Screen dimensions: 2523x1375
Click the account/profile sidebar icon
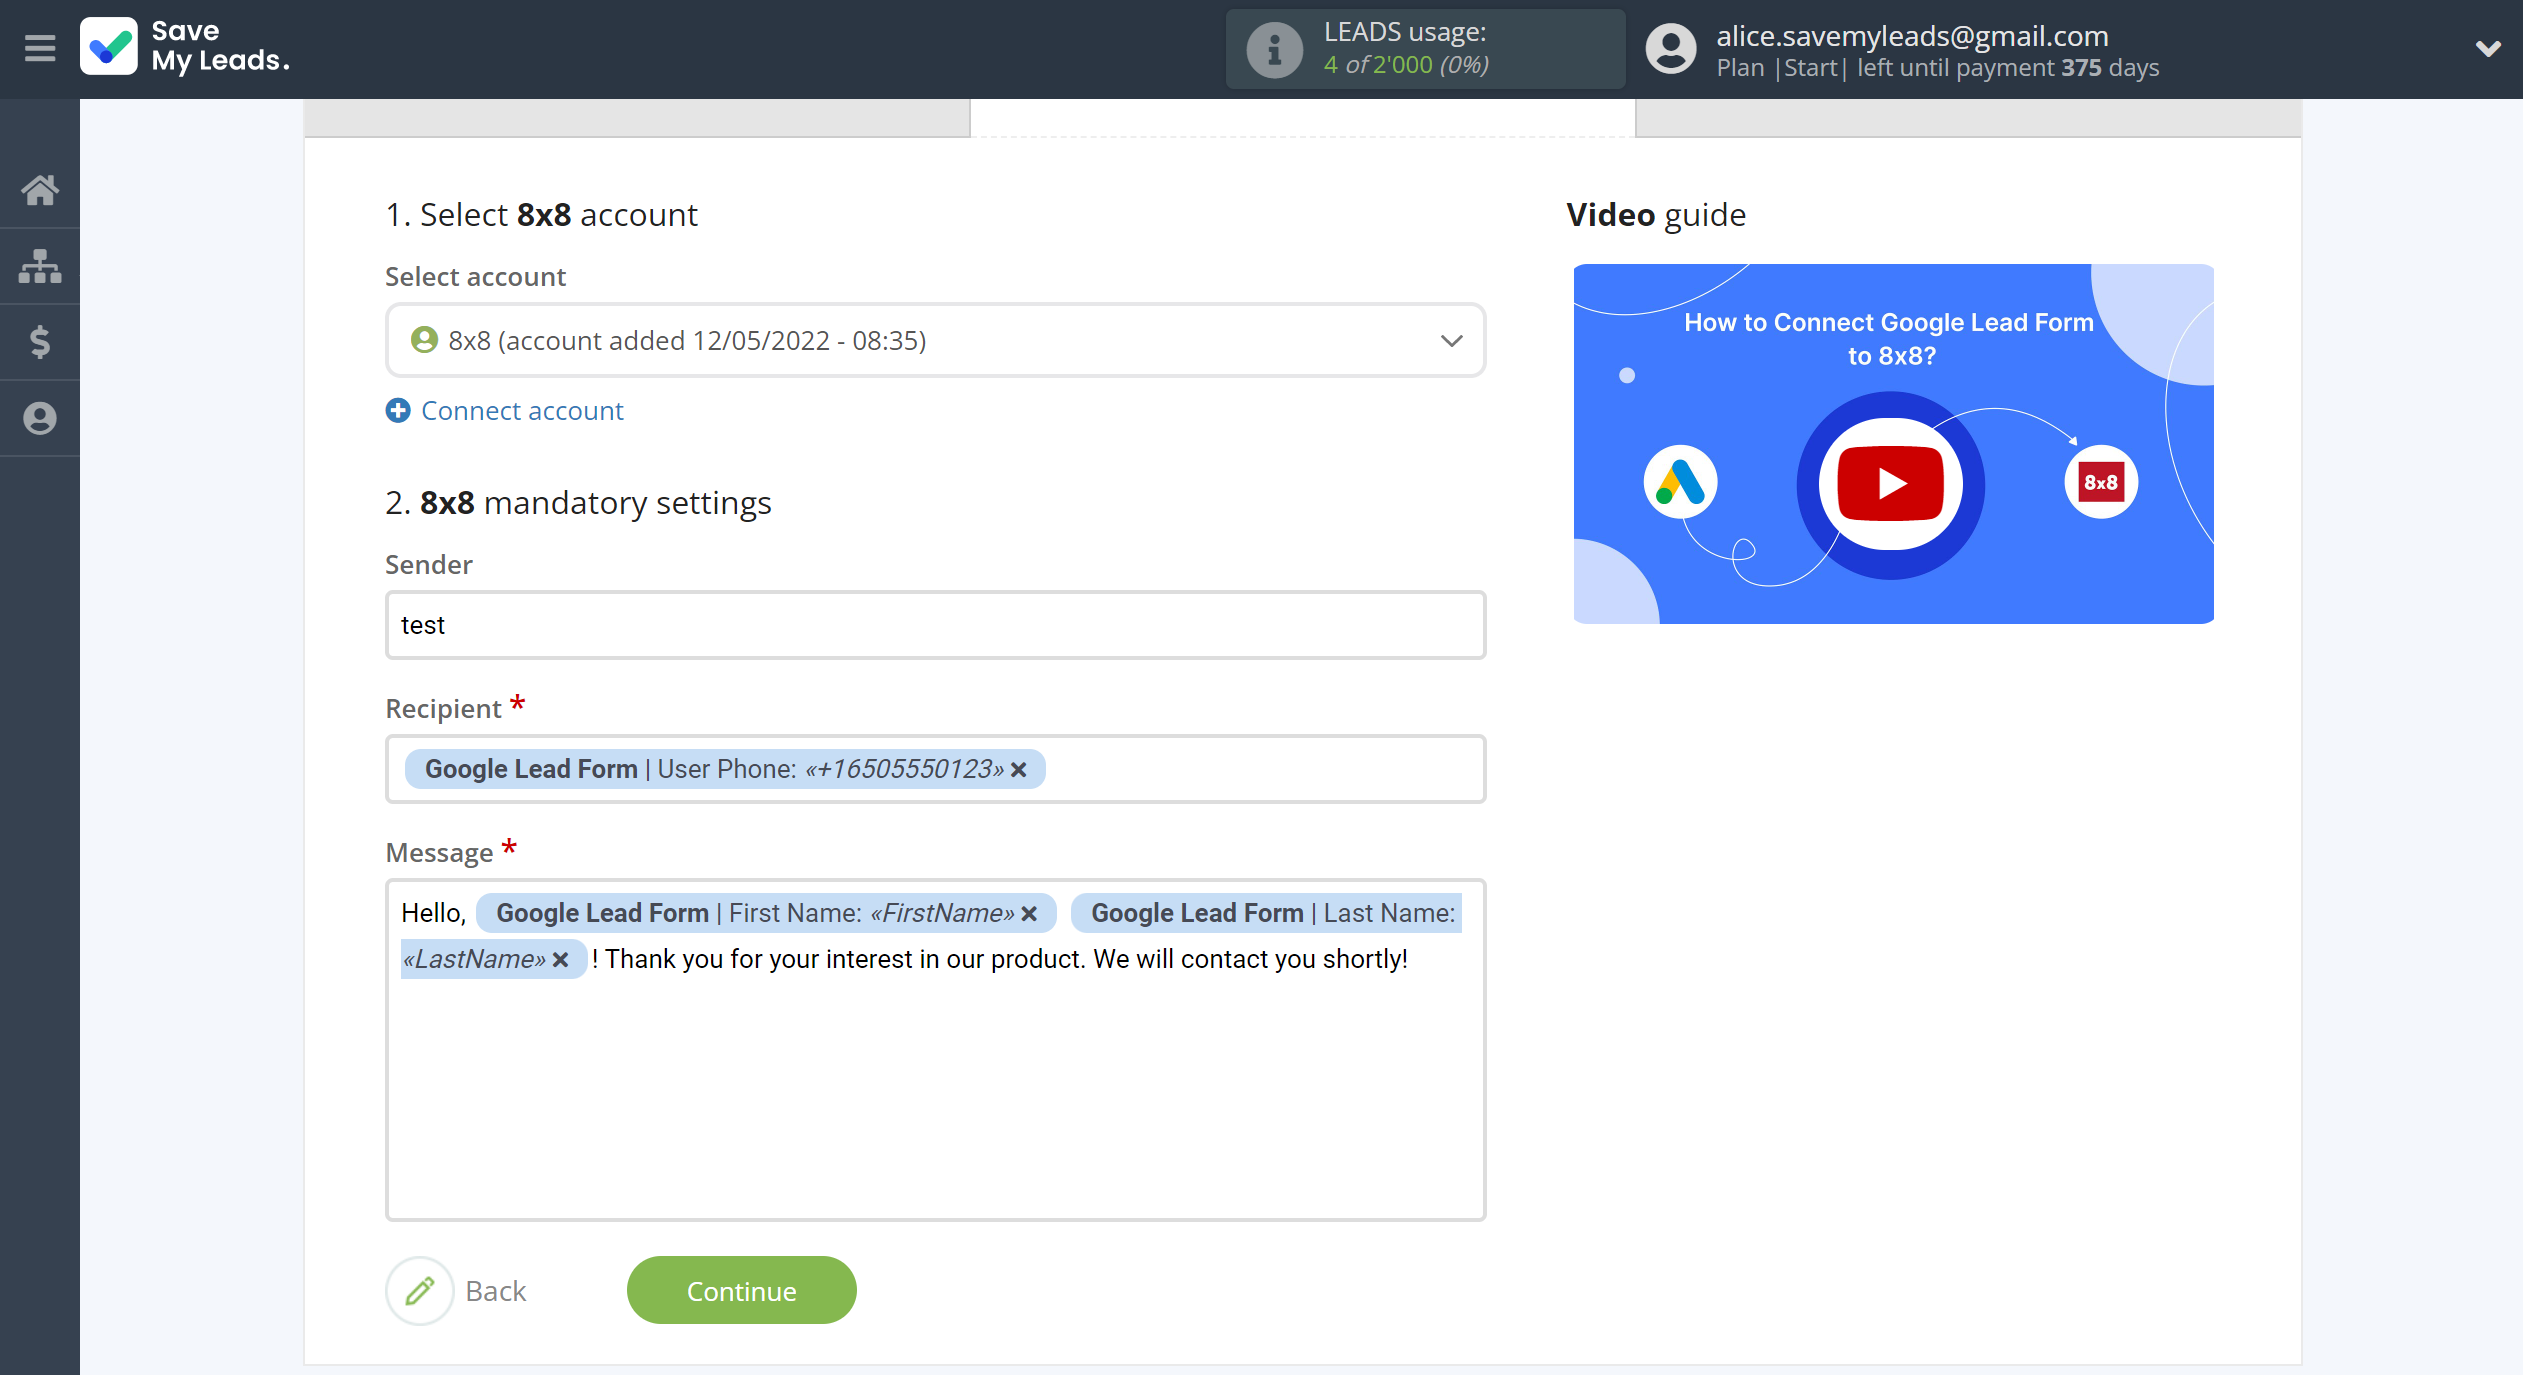pos(41,417)
